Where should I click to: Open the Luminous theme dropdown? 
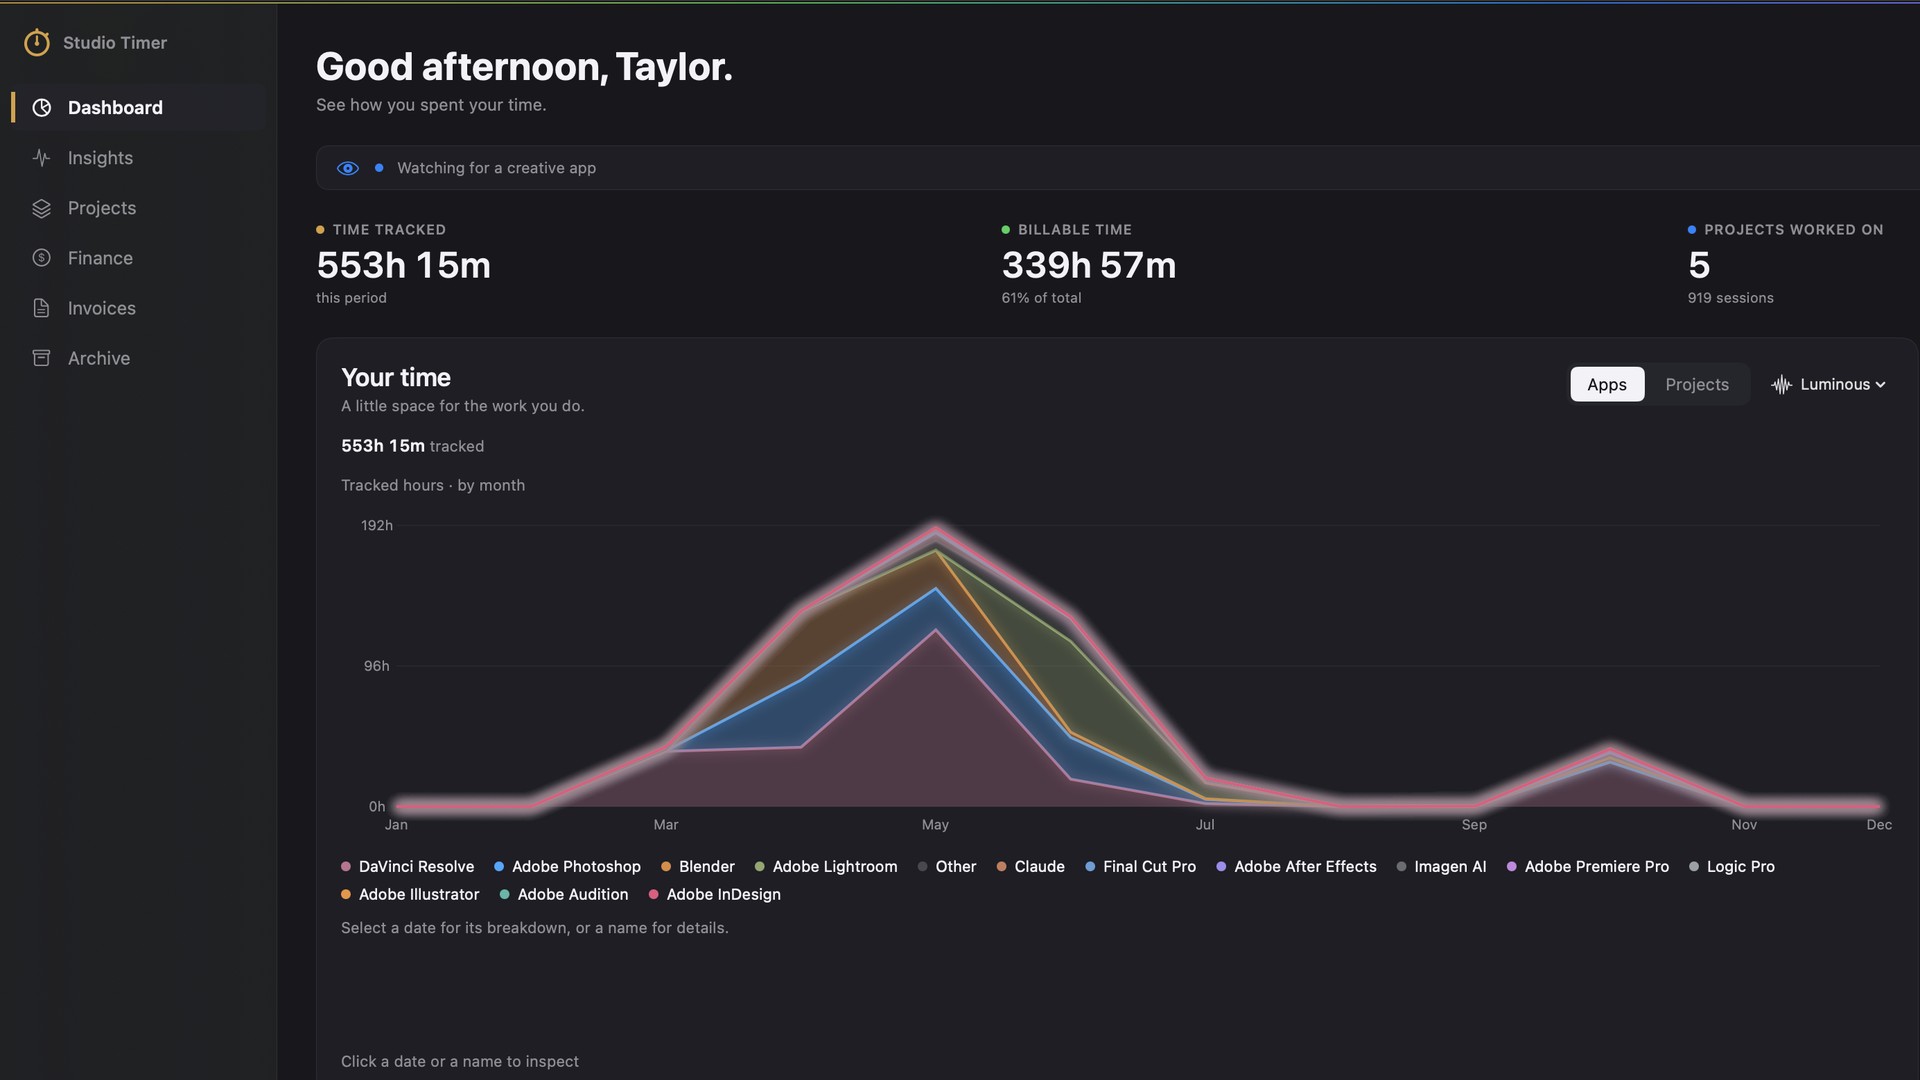pyautogui.click(x=1829, y=385)
